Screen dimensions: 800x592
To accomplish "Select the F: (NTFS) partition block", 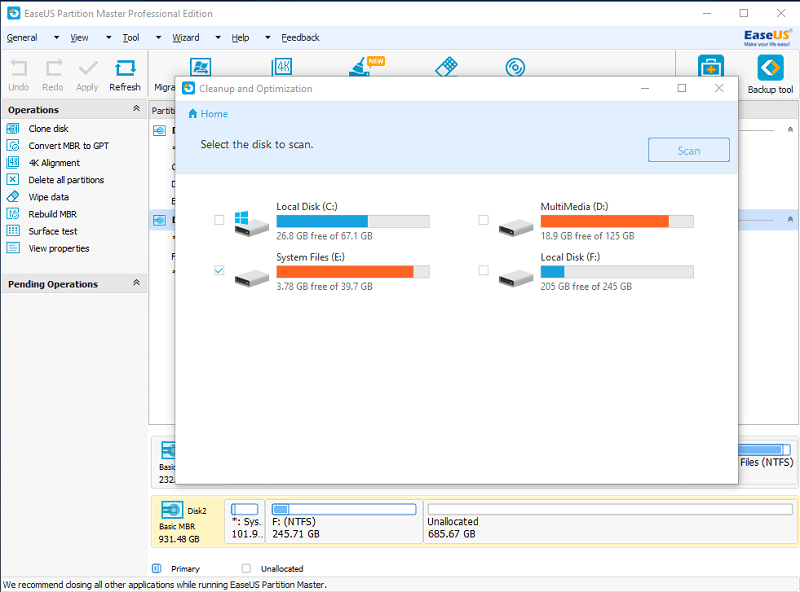I will [x=344, y=522].
